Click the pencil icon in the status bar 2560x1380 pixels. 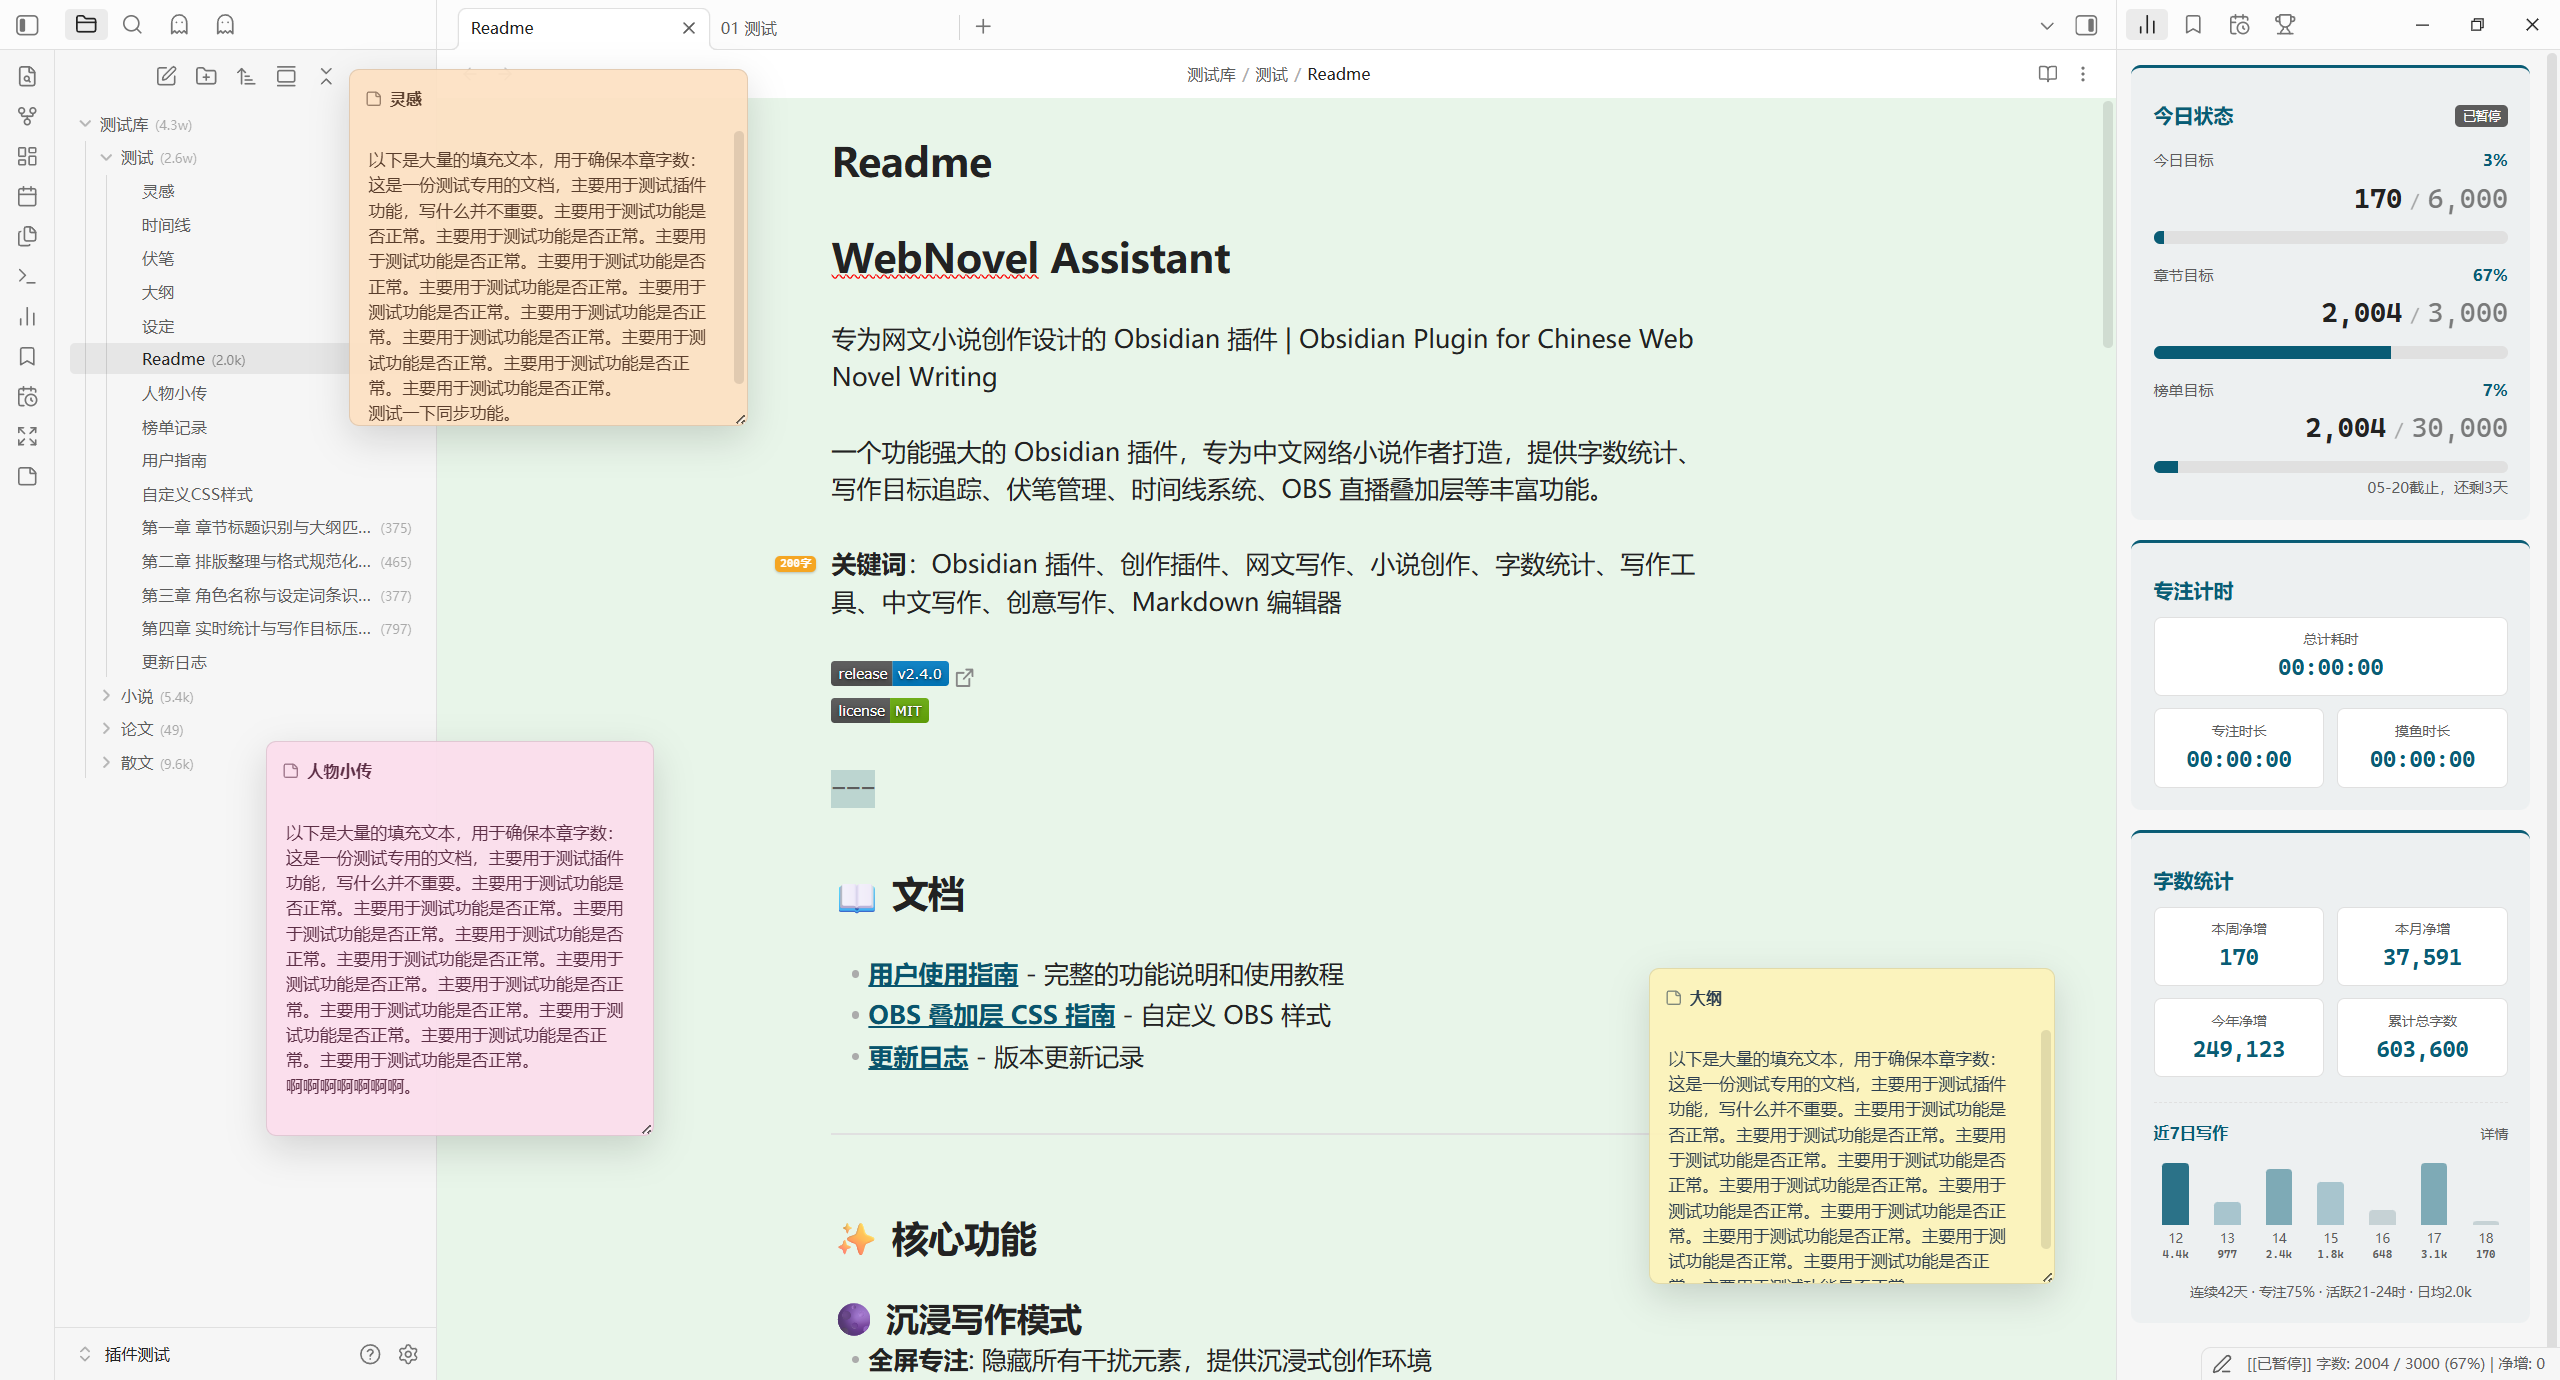[x=2222, y=1364]
